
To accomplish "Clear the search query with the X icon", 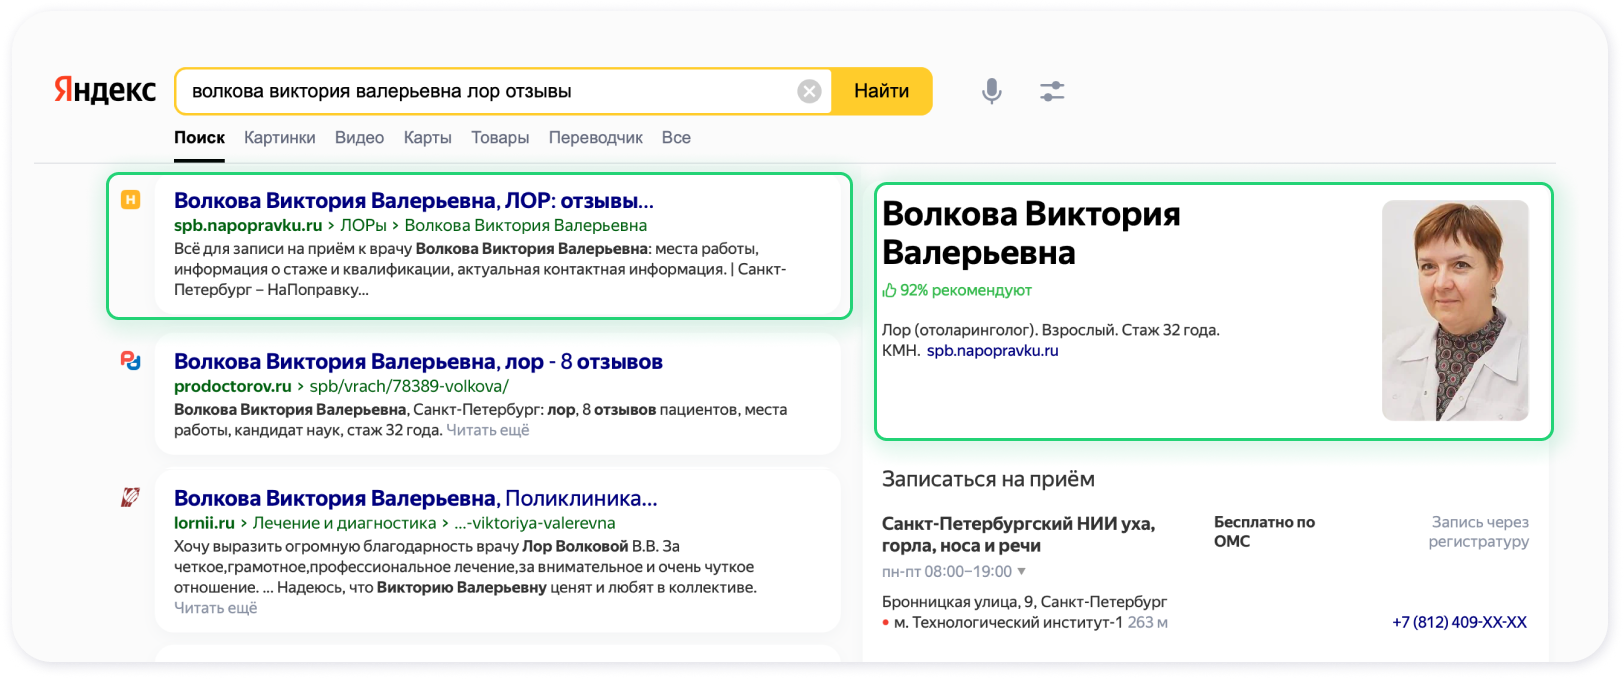I will click(x=809, y=91).
